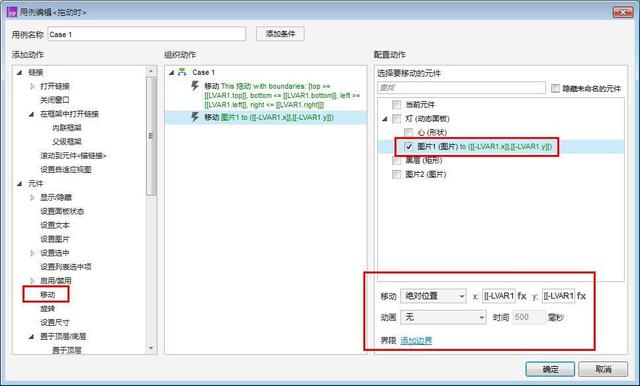Check the 当前元件 checkbox
The width and height of the screenshot is (640, 386).
point(396,104)
